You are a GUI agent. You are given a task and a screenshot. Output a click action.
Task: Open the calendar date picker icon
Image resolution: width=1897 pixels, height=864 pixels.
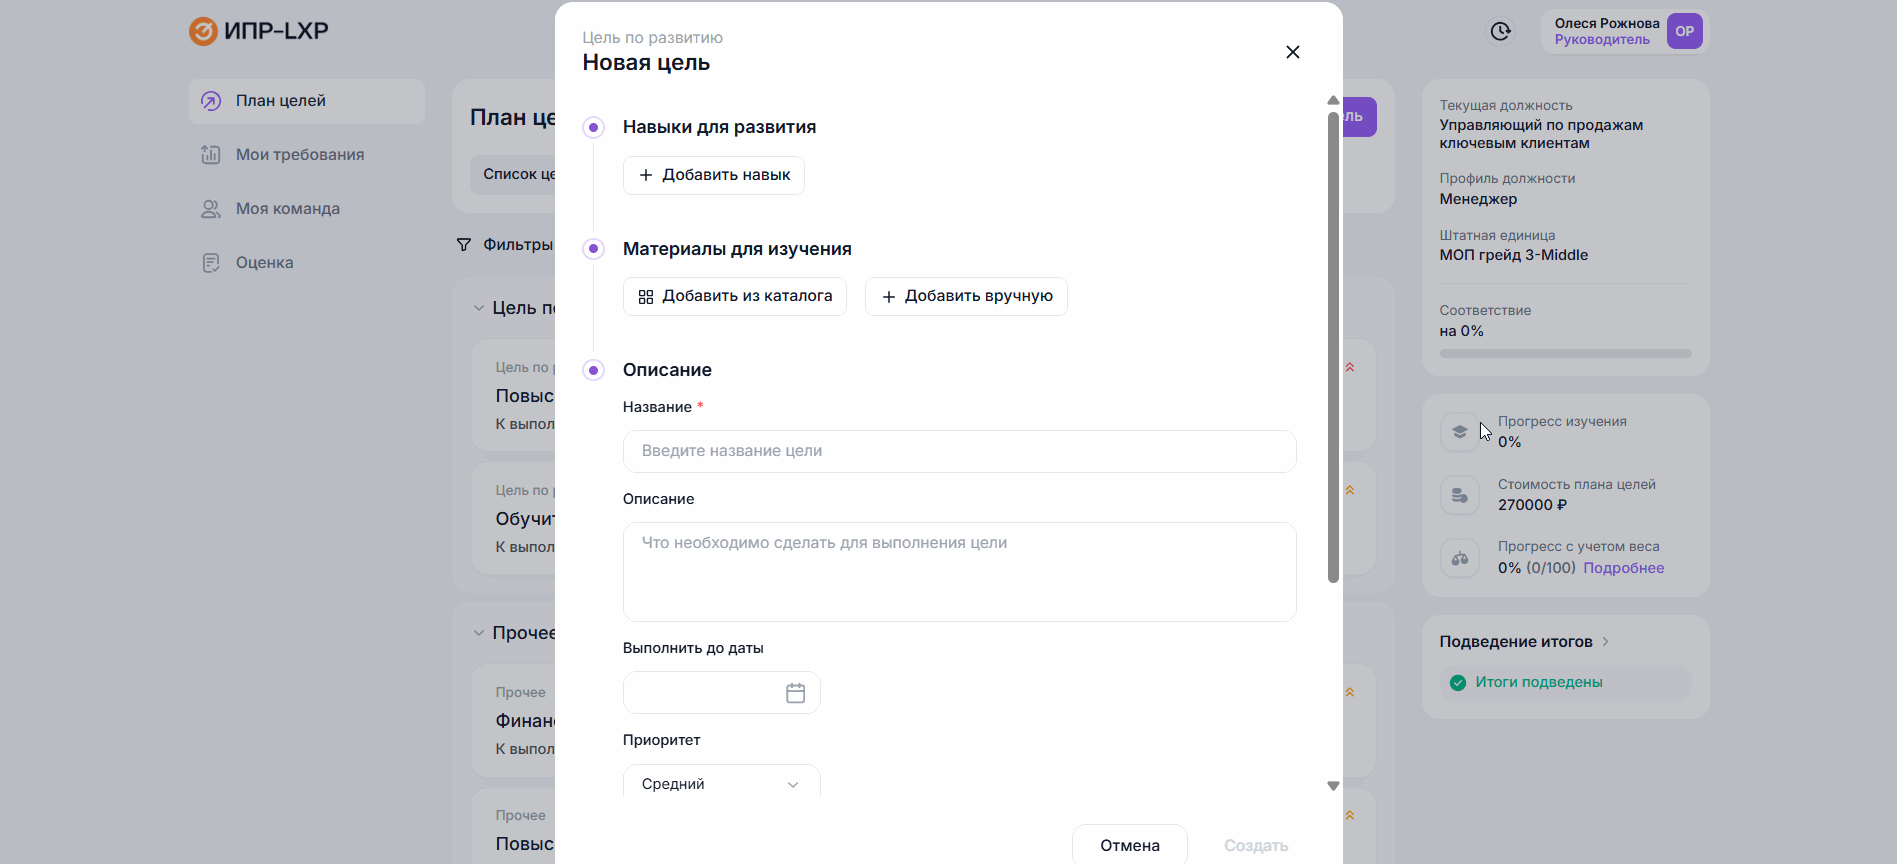click(x=795, y=693)
